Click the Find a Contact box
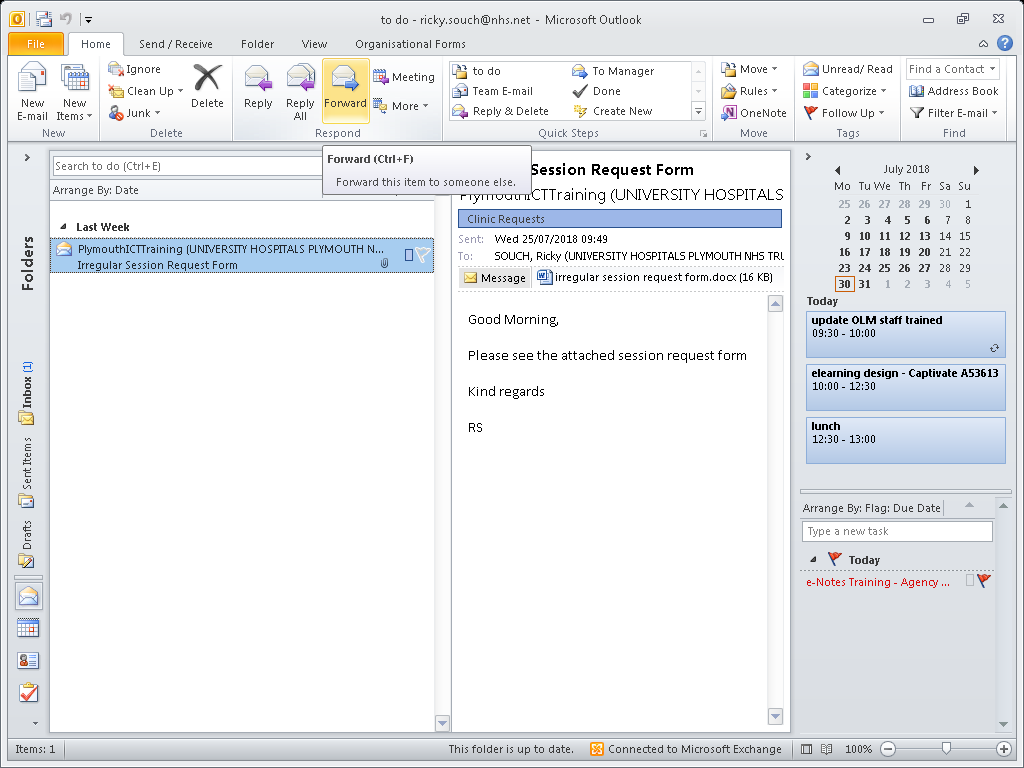Viewport: 1024px width, 768px height. coord(952,69)
